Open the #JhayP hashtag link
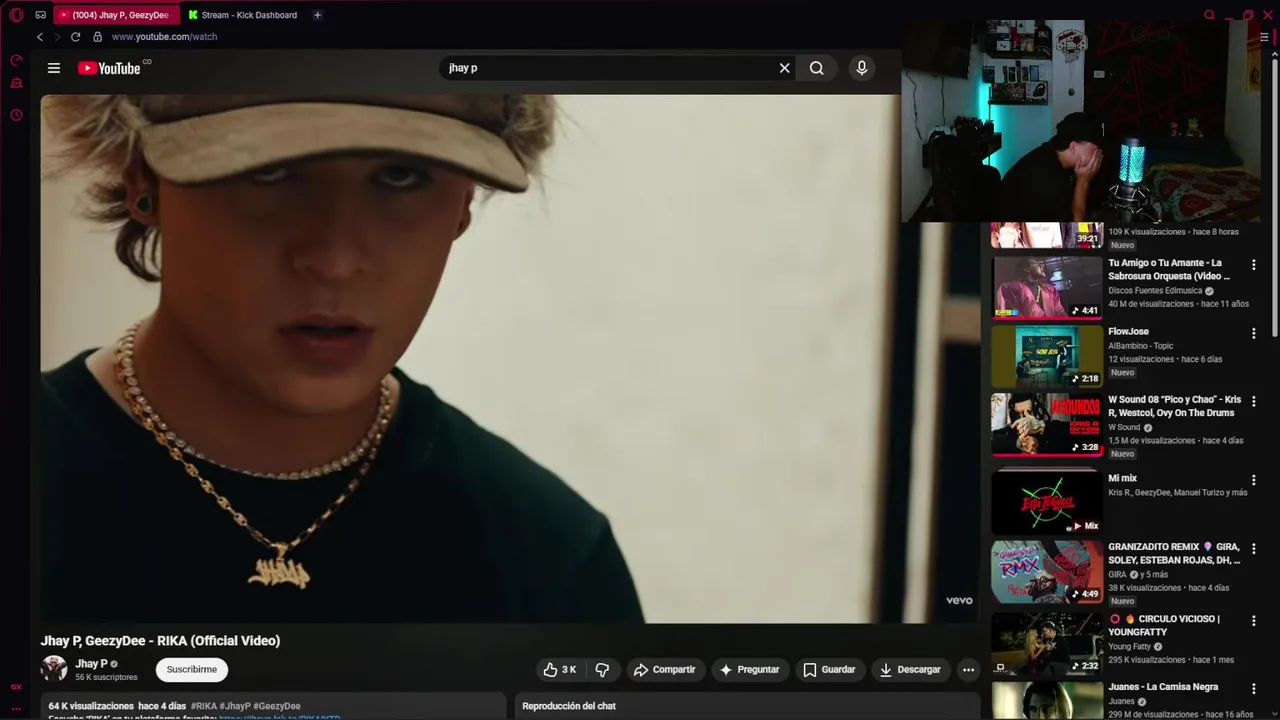Viewport: 1280px width, 720px height. (235, 706)
